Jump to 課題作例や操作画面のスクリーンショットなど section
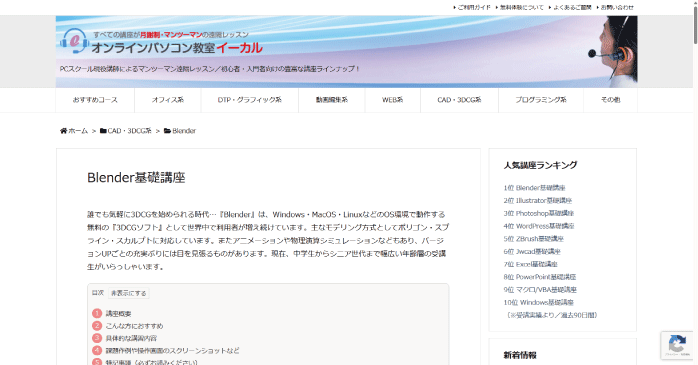This screenshot has width=698, height=365. tap(172, 351)
